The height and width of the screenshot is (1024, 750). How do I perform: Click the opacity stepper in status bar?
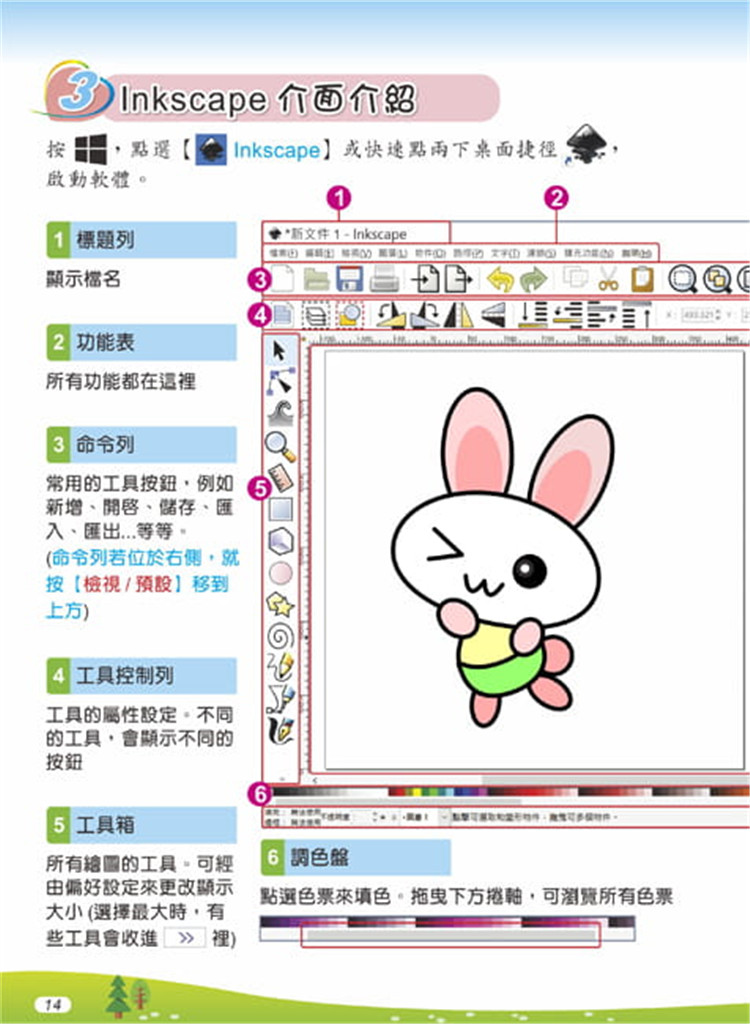pos(375,817)
